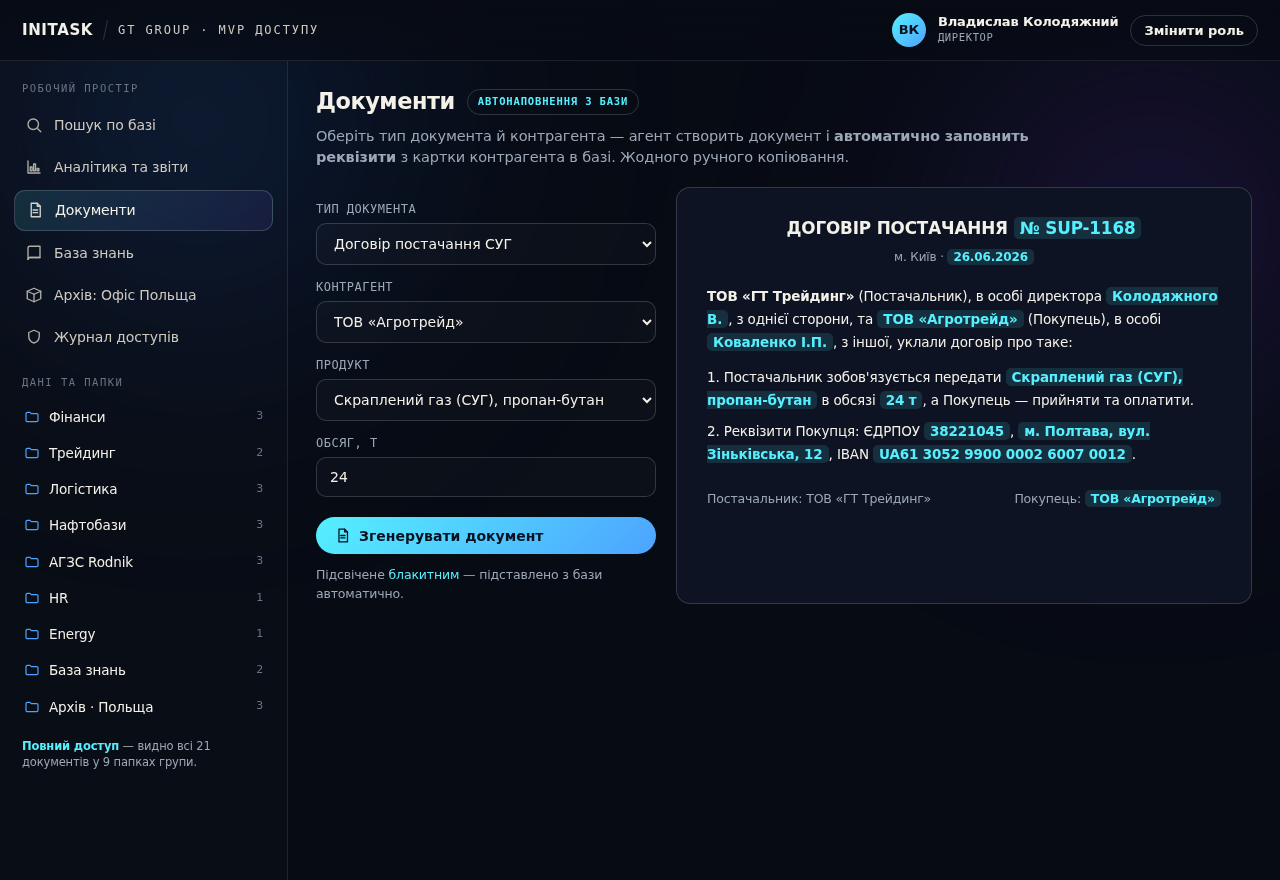Open База знань in workspace menu
Image resolution: width=1280 pixels, height=880 pixels.
tap(143, 253)
